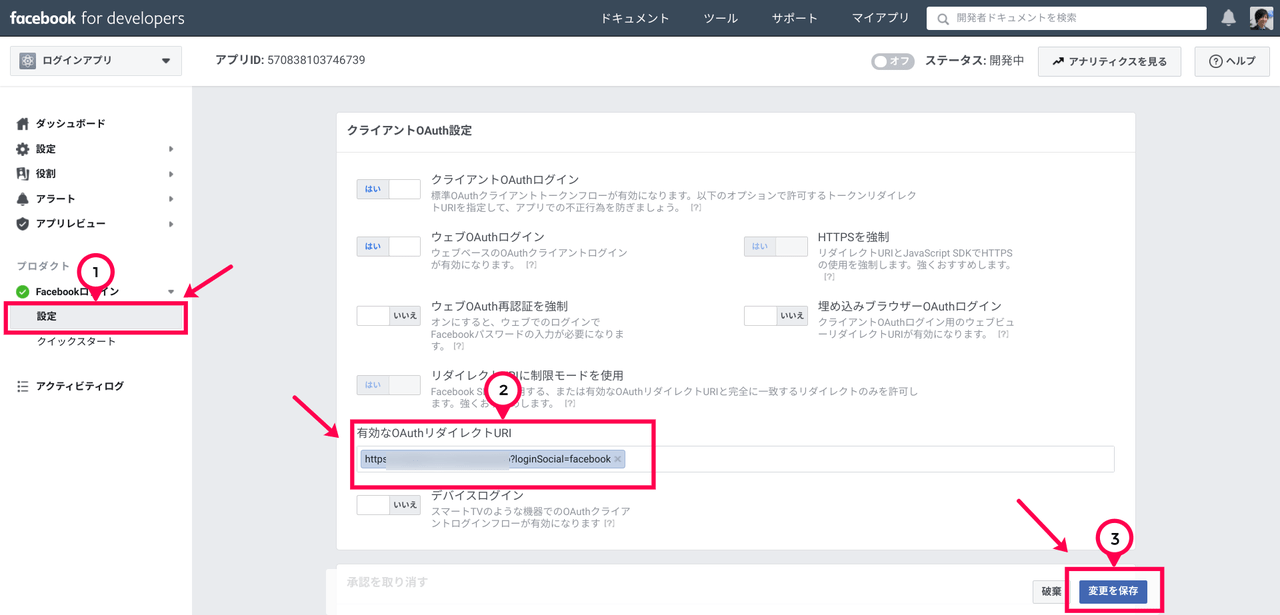
Task: Click the ヘルプ button
Action: coord(1232,61)
